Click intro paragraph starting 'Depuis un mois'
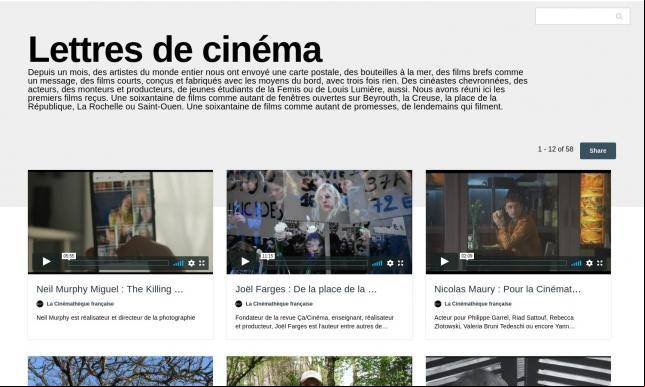The image size is (645, 387). pyautogui.click(x=278, y=89)
